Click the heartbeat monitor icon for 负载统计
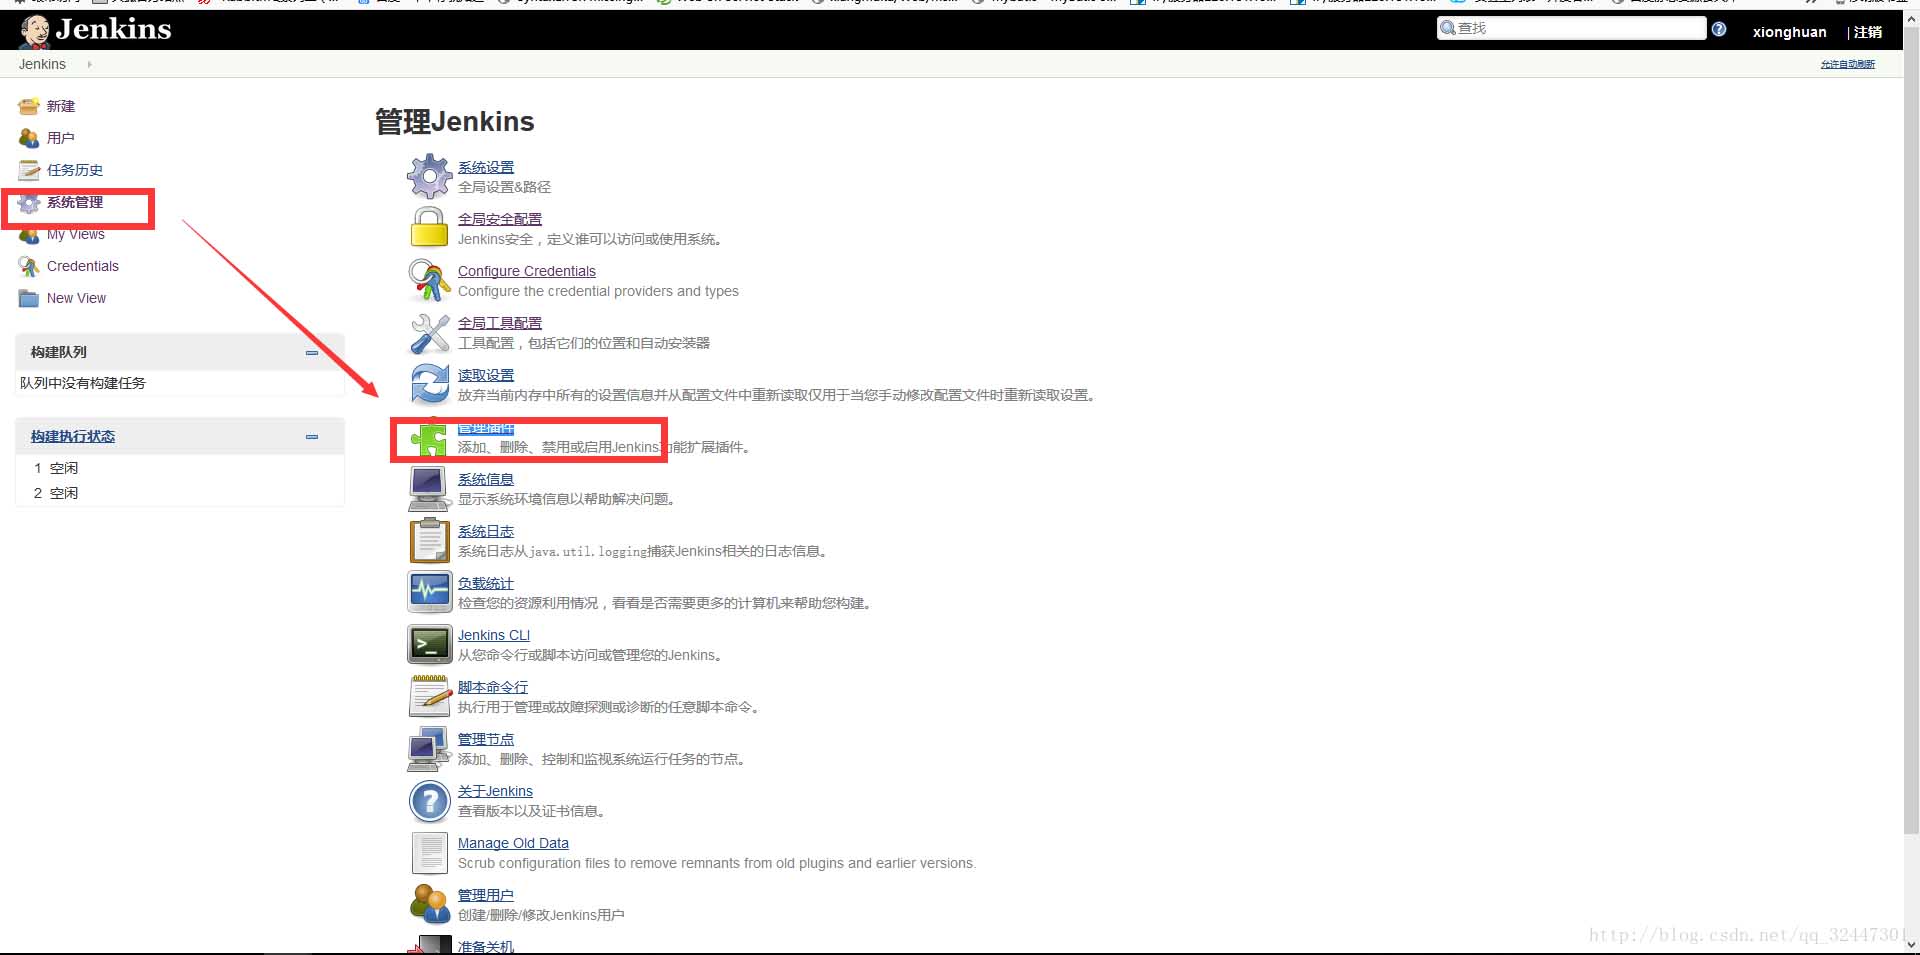1920x955 pixels. coord(430,593)
